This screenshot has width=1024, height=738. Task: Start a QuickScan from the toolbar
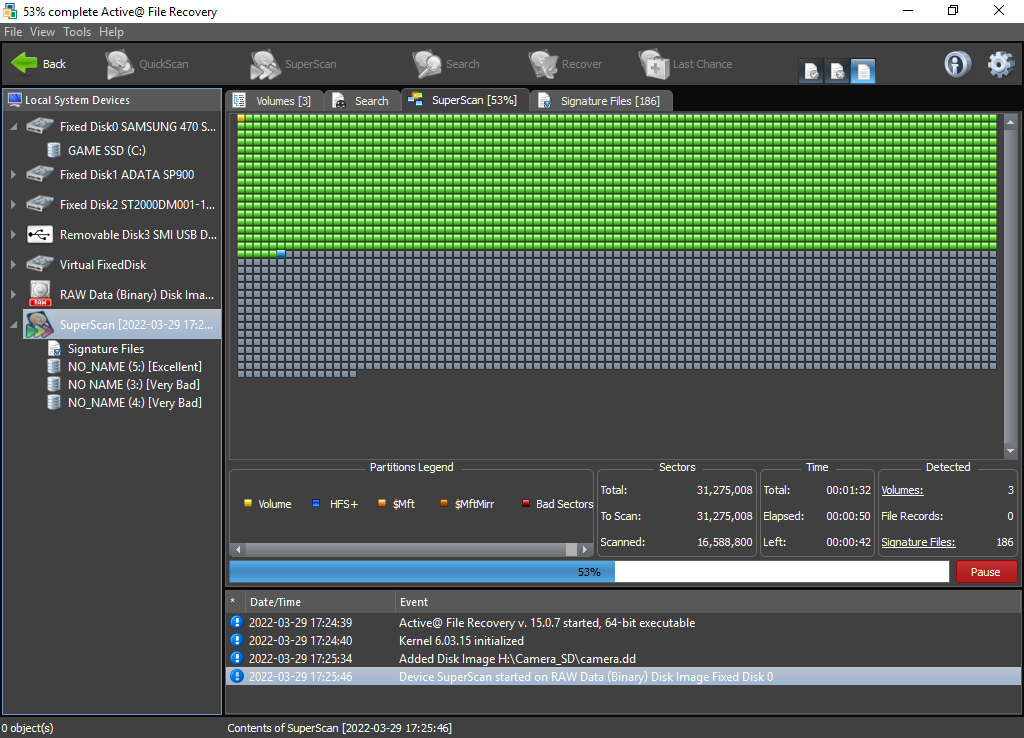147,64
